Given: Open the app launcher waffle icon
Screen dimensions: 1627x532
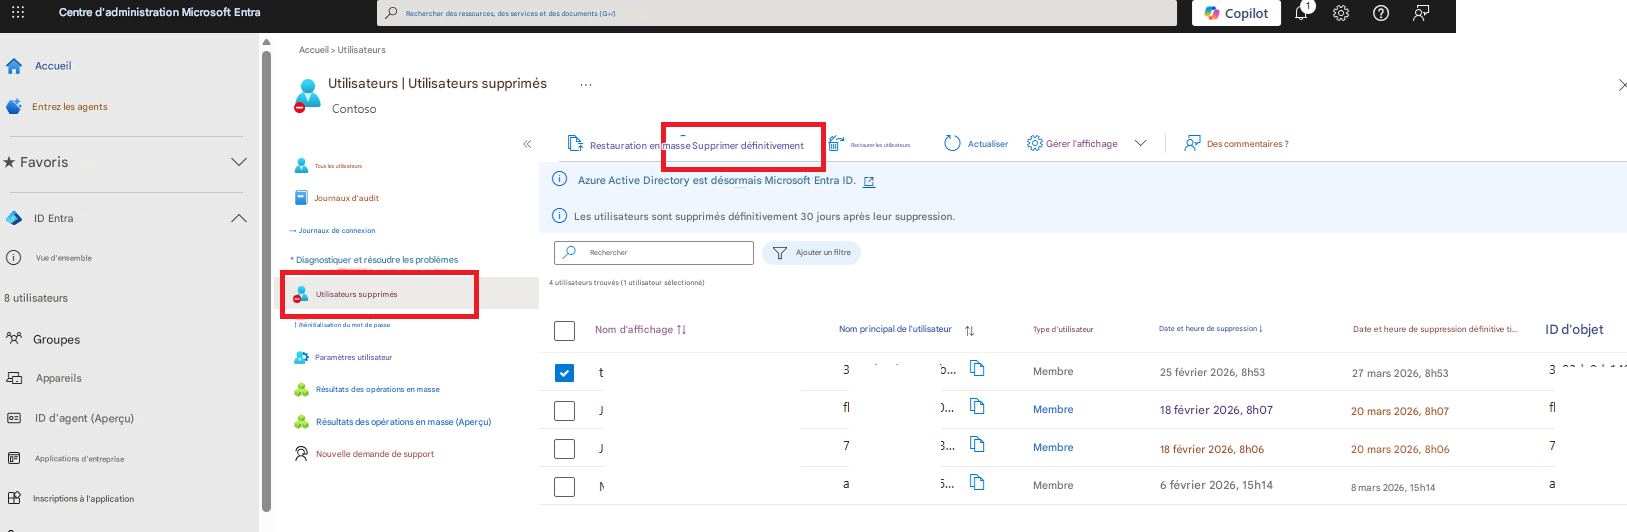Looking at the screenshot, I should click(18, 13).
